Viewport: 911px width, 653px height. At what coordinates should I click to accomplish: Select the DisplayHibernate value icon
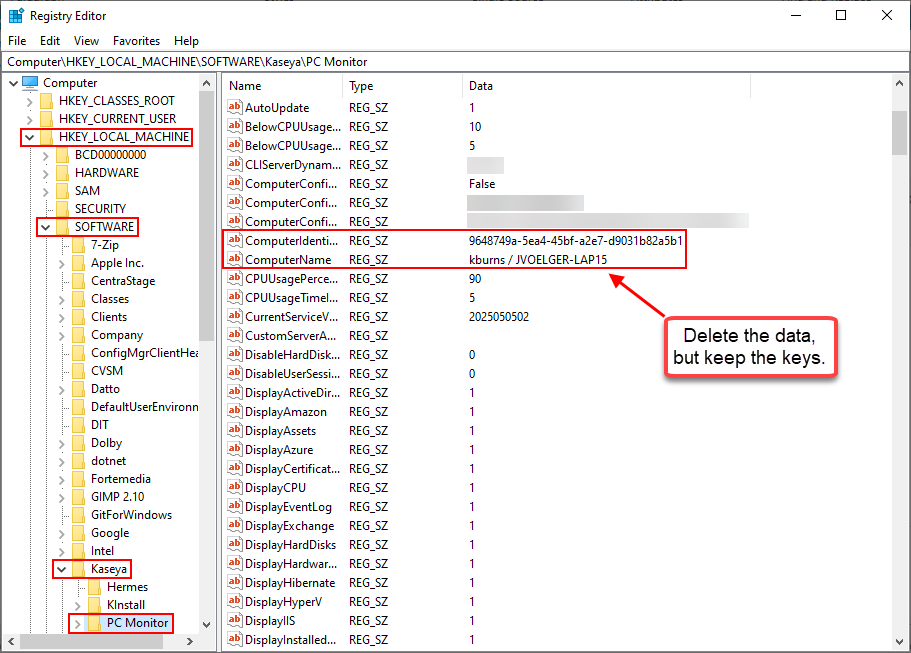235,582
